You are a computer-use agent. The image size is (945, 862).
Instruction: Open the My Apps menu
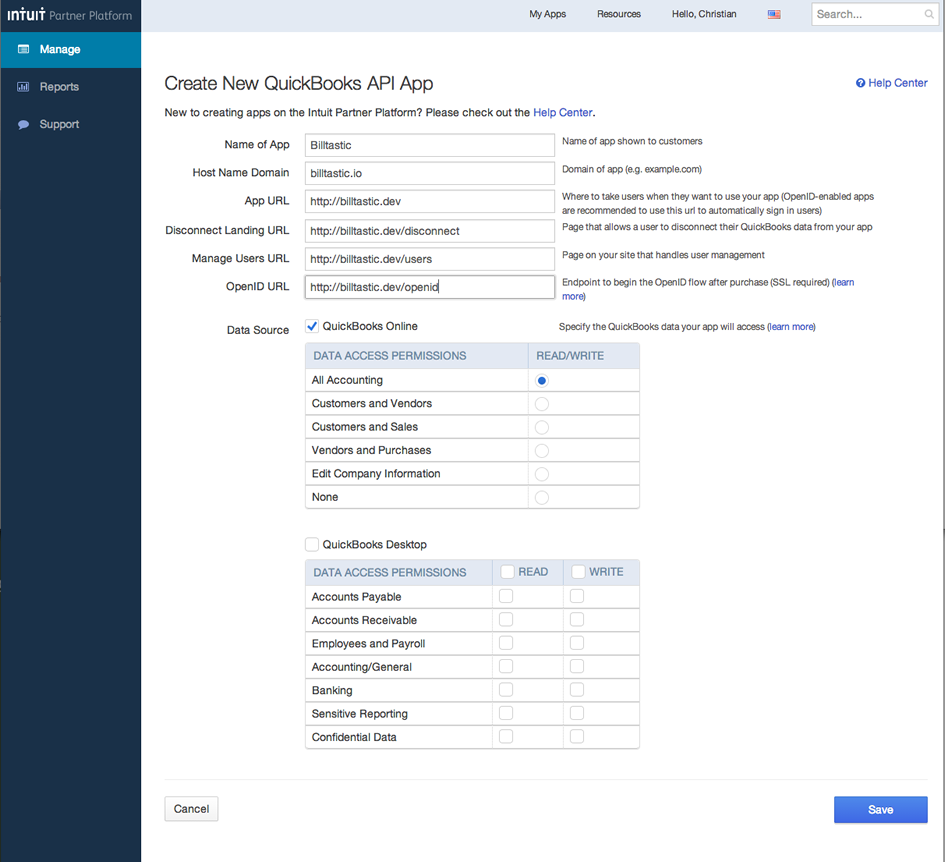coord(547,14)
